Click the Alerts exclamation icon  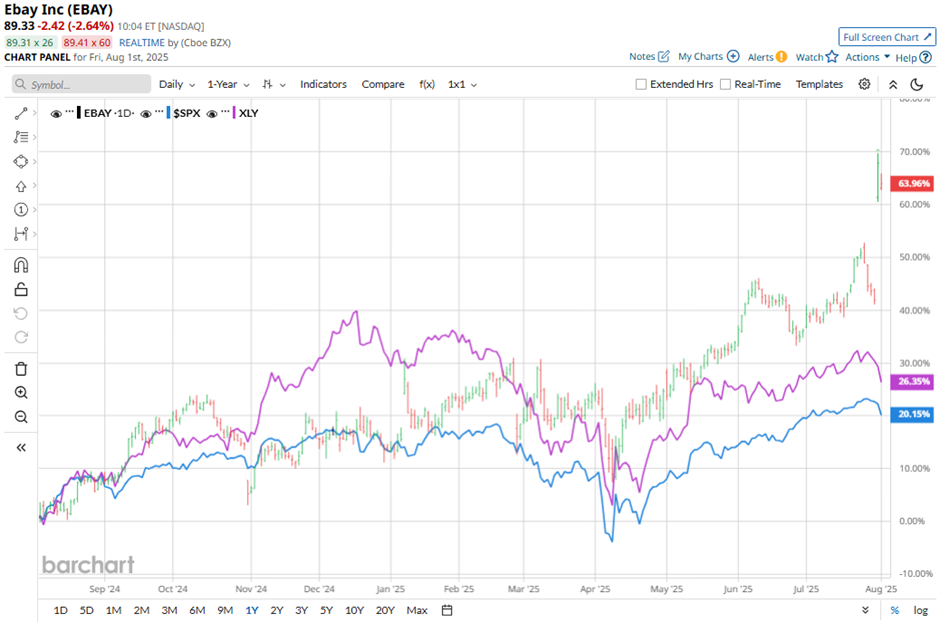(x=781, y=57)
